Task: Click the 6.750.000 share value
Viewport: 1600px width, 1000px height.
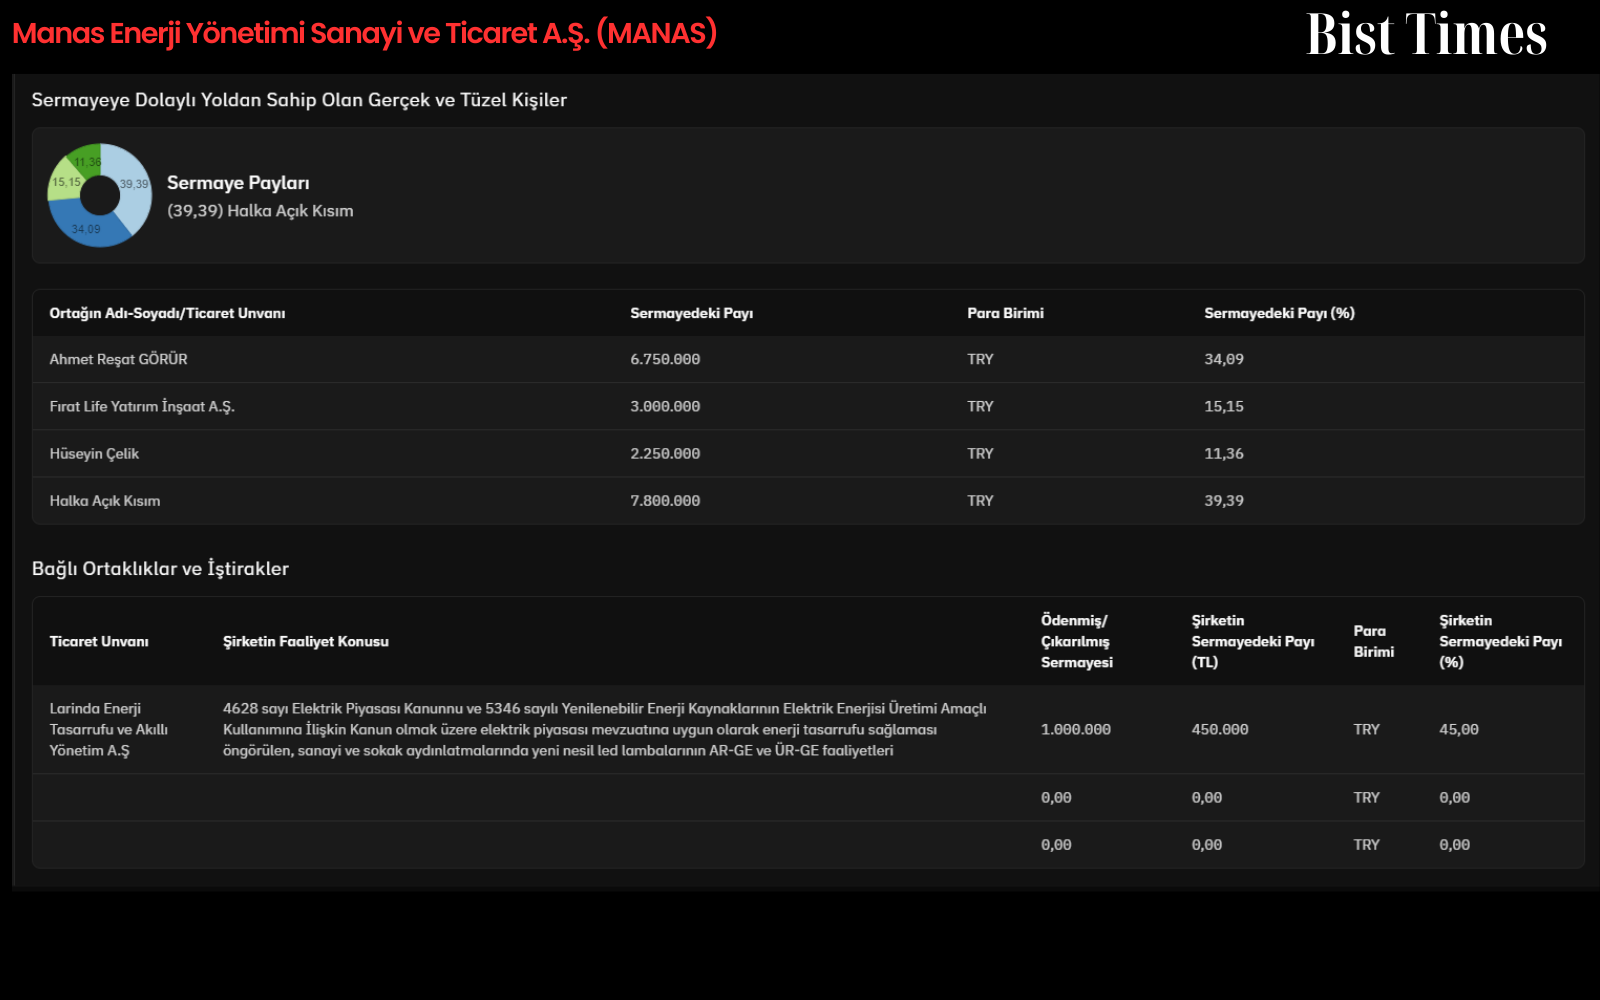Action: click(x=665, y=359)
